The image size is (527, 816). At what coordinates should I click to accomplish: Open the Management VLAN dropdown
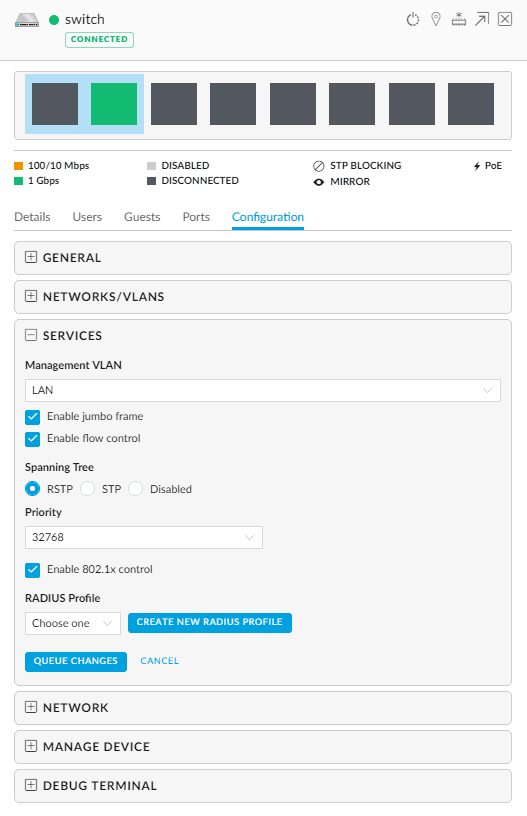(x=263, y=390)
